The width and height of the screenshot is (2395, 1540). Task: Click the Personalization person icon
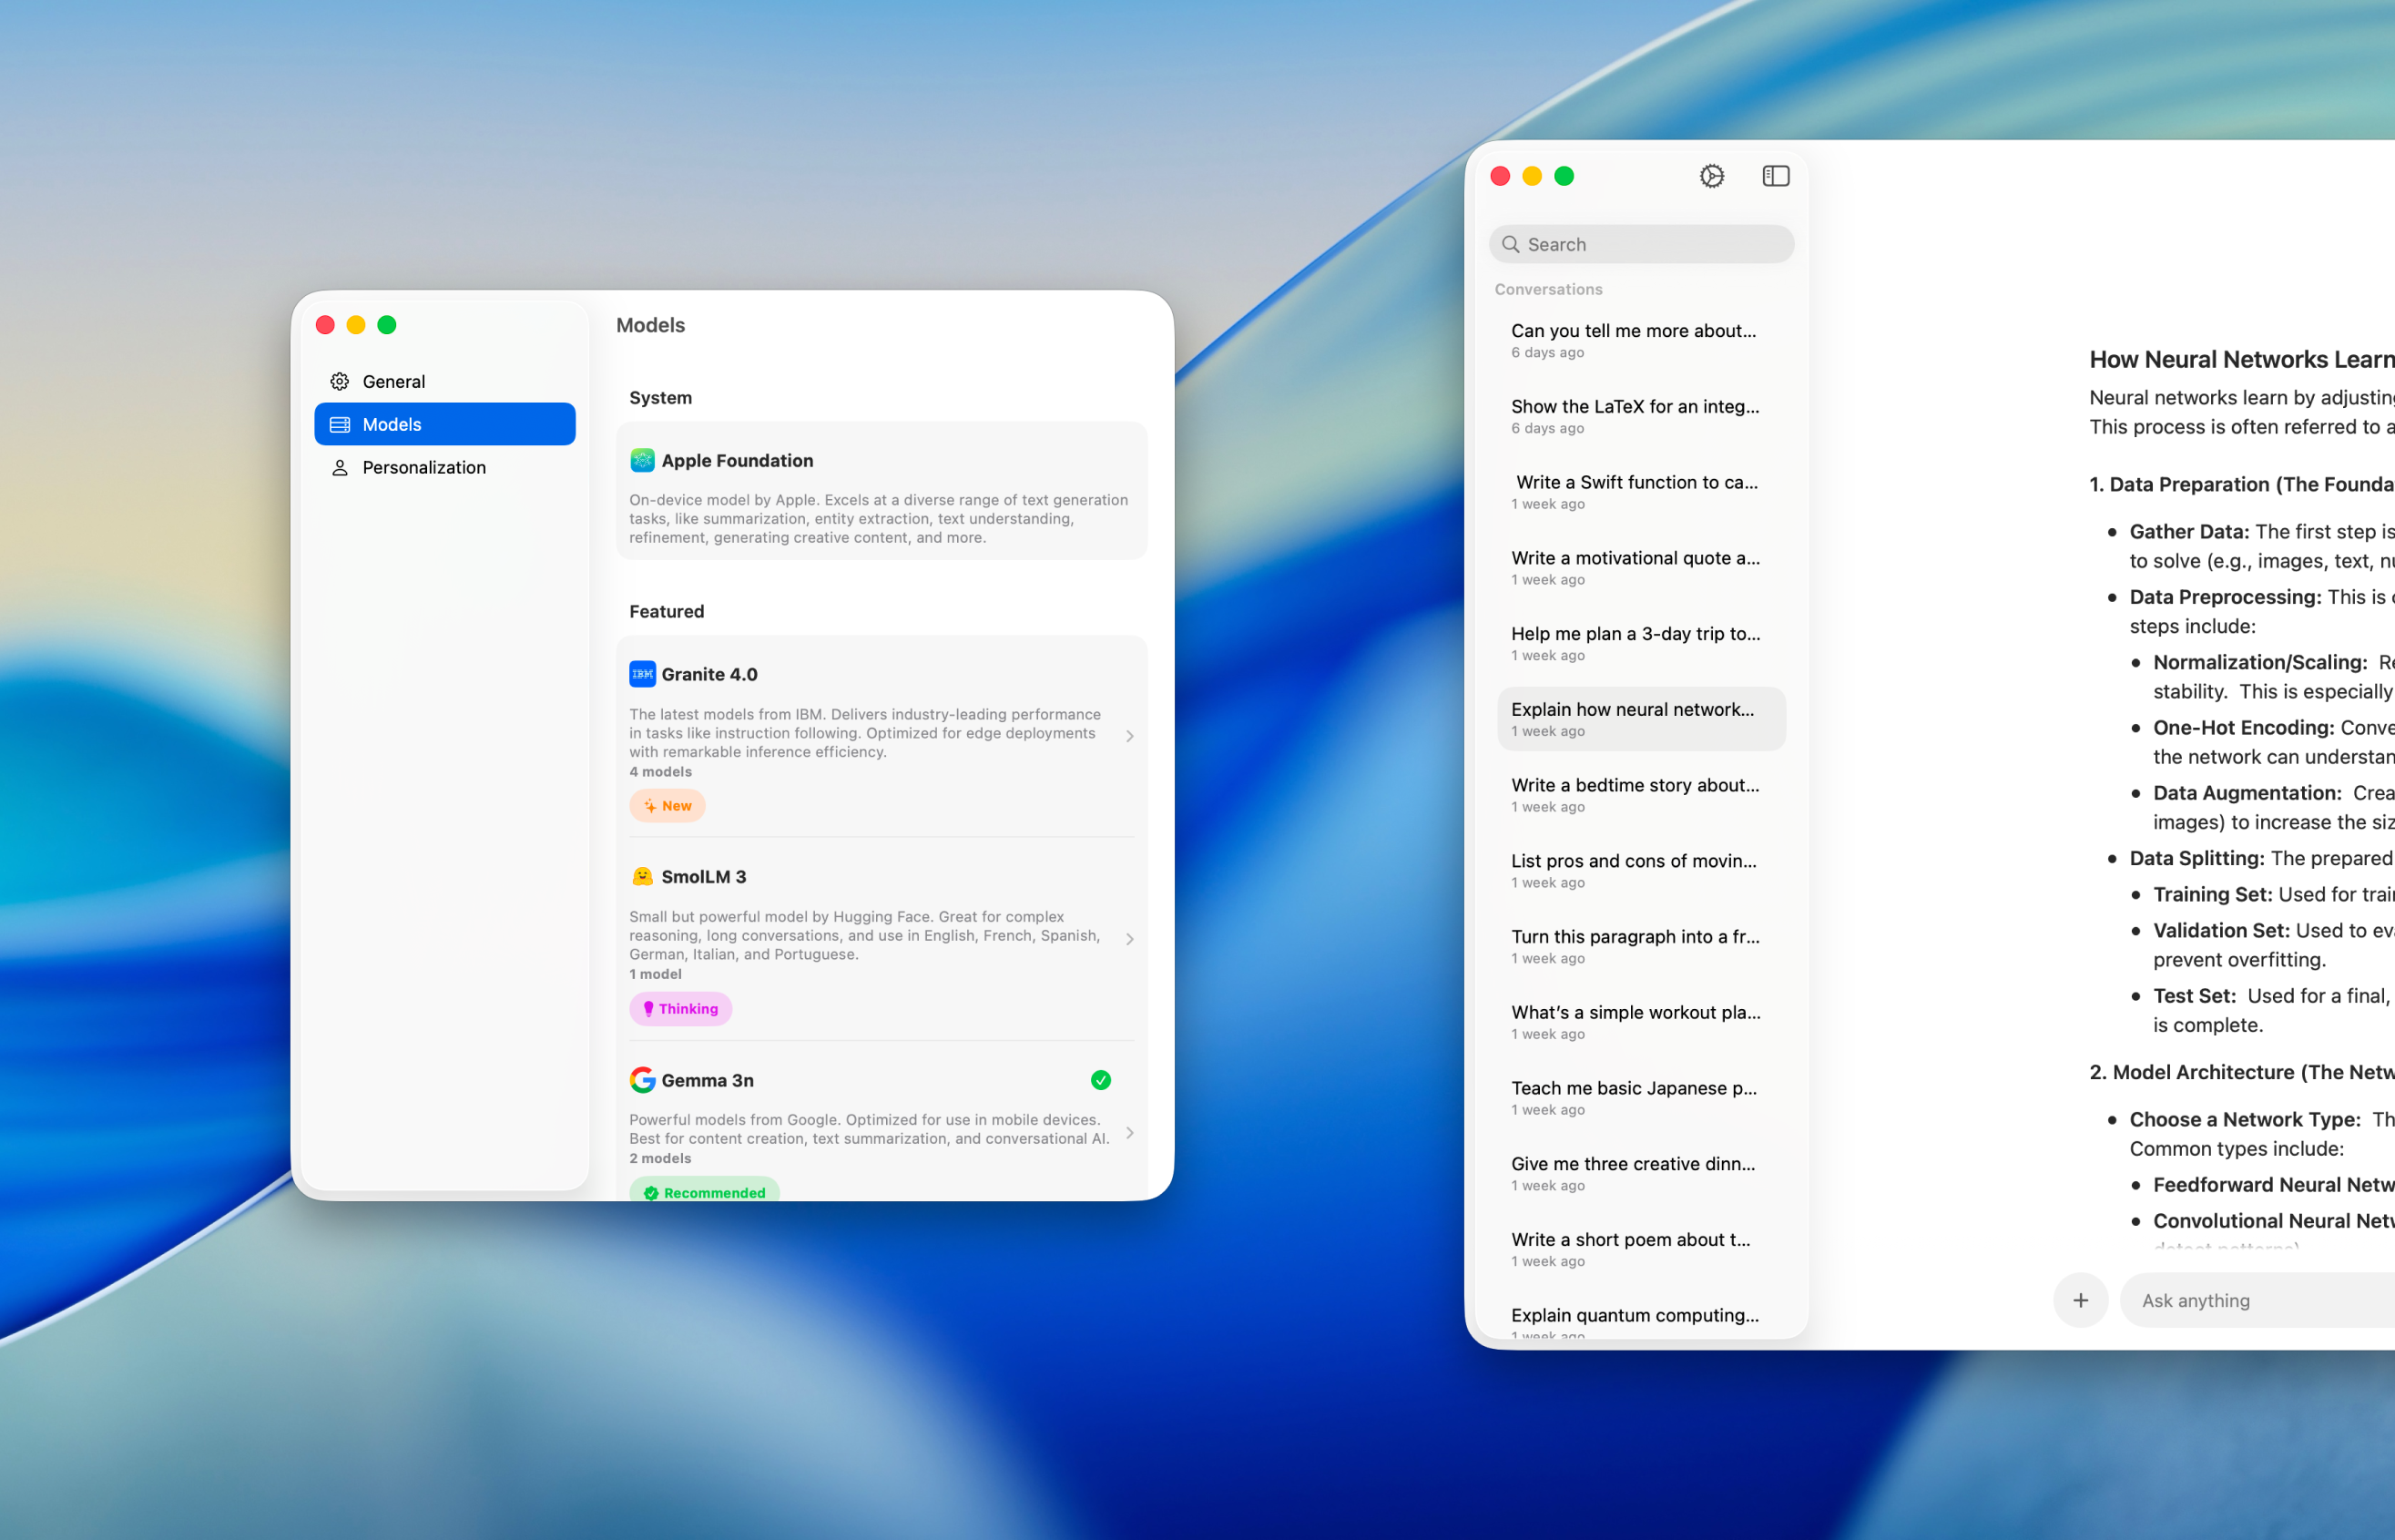coord(340,467)
